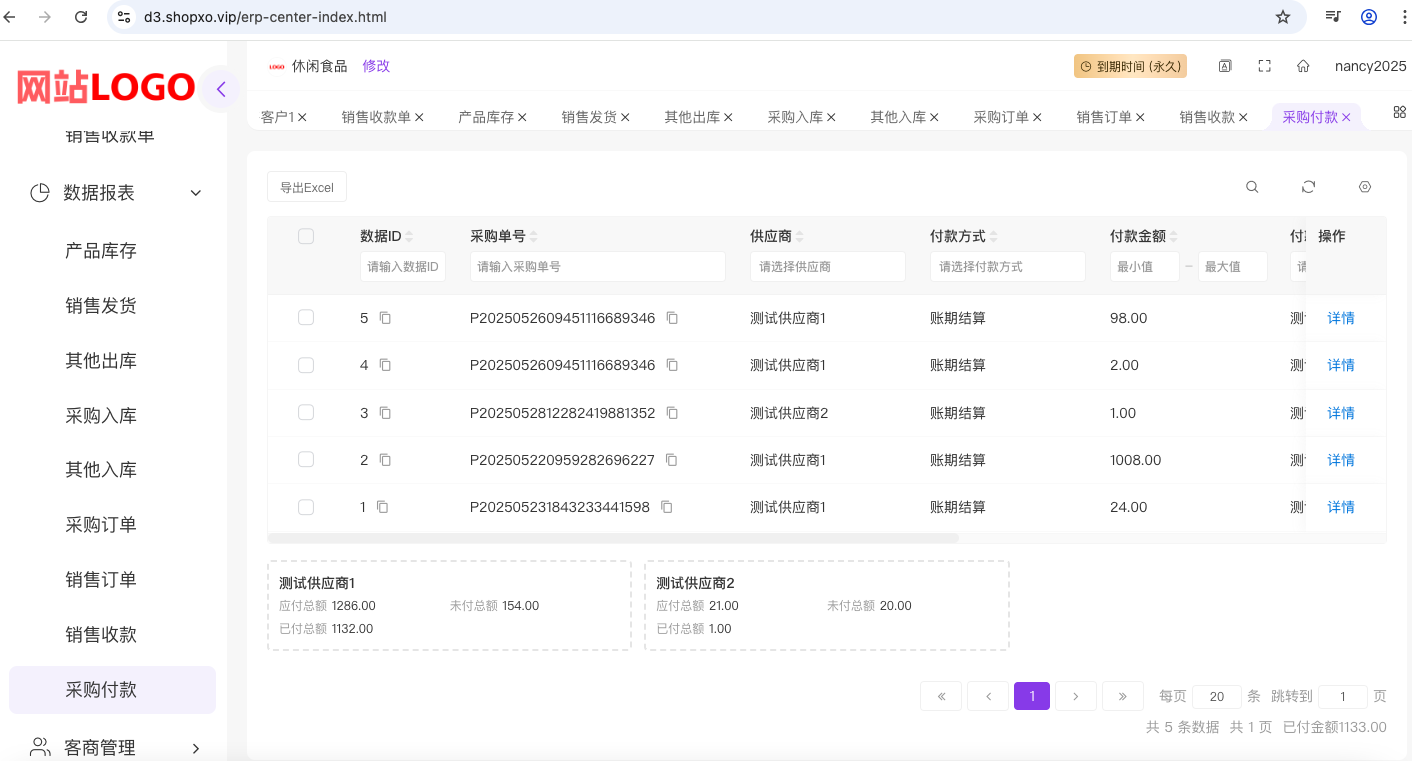1412x761 pixels.
Task: Enter fullscreen mode via header icon
Action: pos(1264,66)
